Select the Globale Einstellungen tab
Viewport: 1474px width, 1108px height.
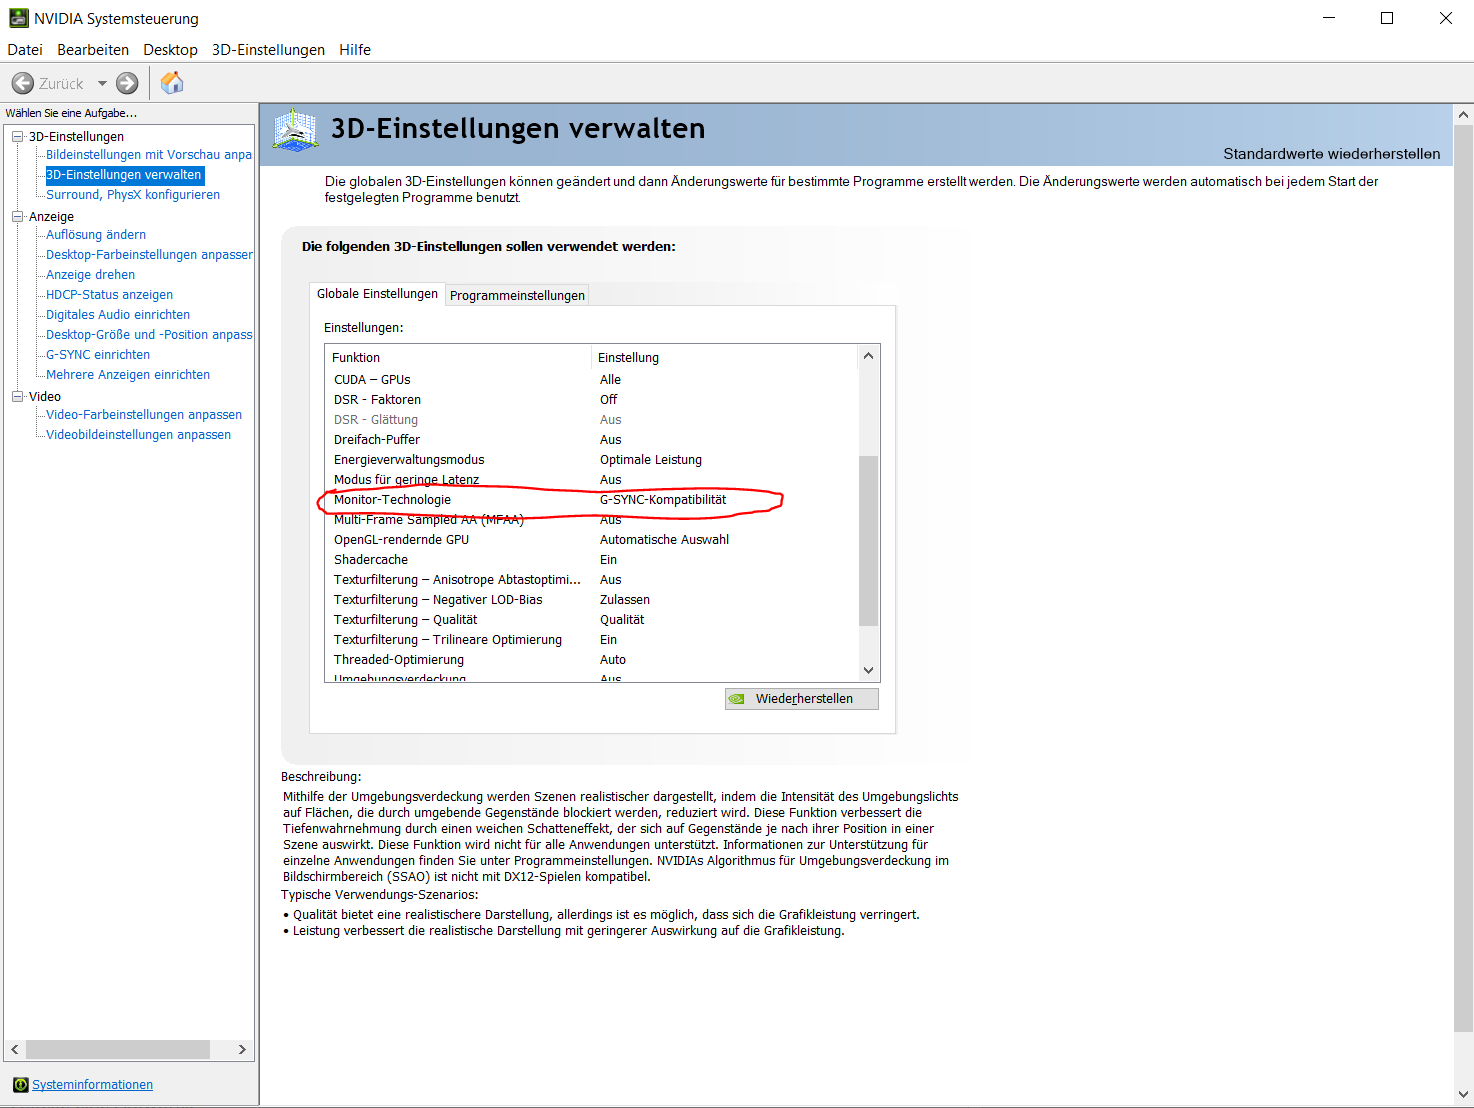[x=377, y=293]
